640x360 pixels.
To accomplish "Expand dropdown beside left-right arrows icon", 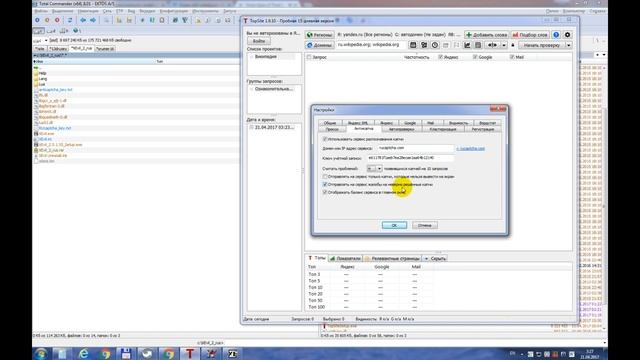I will point(504,45).
